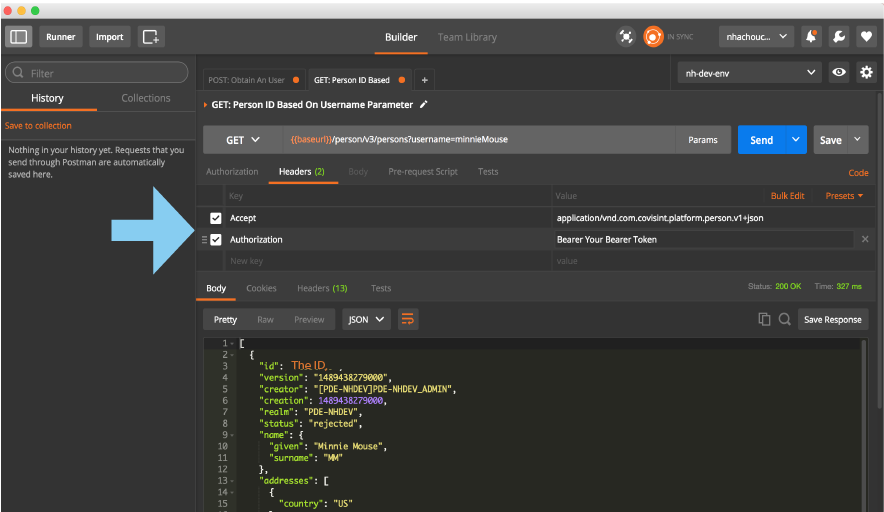Open settings with the wrench icon

(x=839, y=37)
